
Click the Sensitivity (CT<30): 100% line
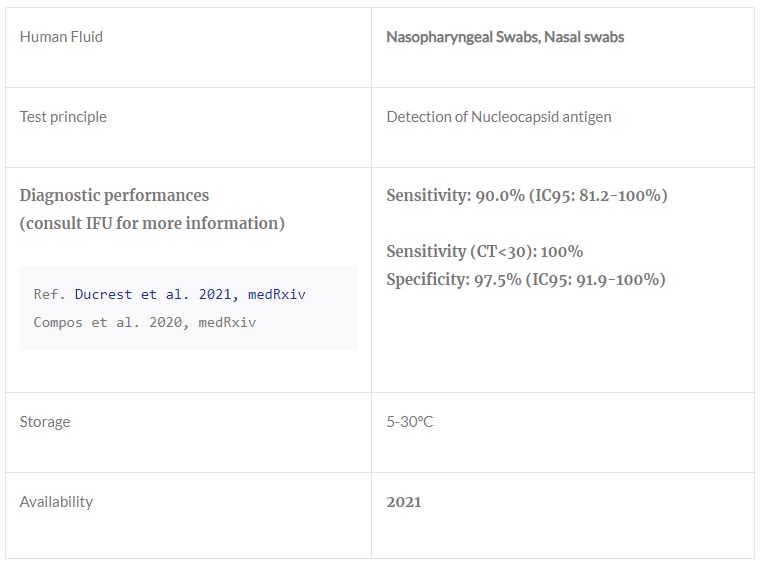pyautogui.click(x=484, y=251)
